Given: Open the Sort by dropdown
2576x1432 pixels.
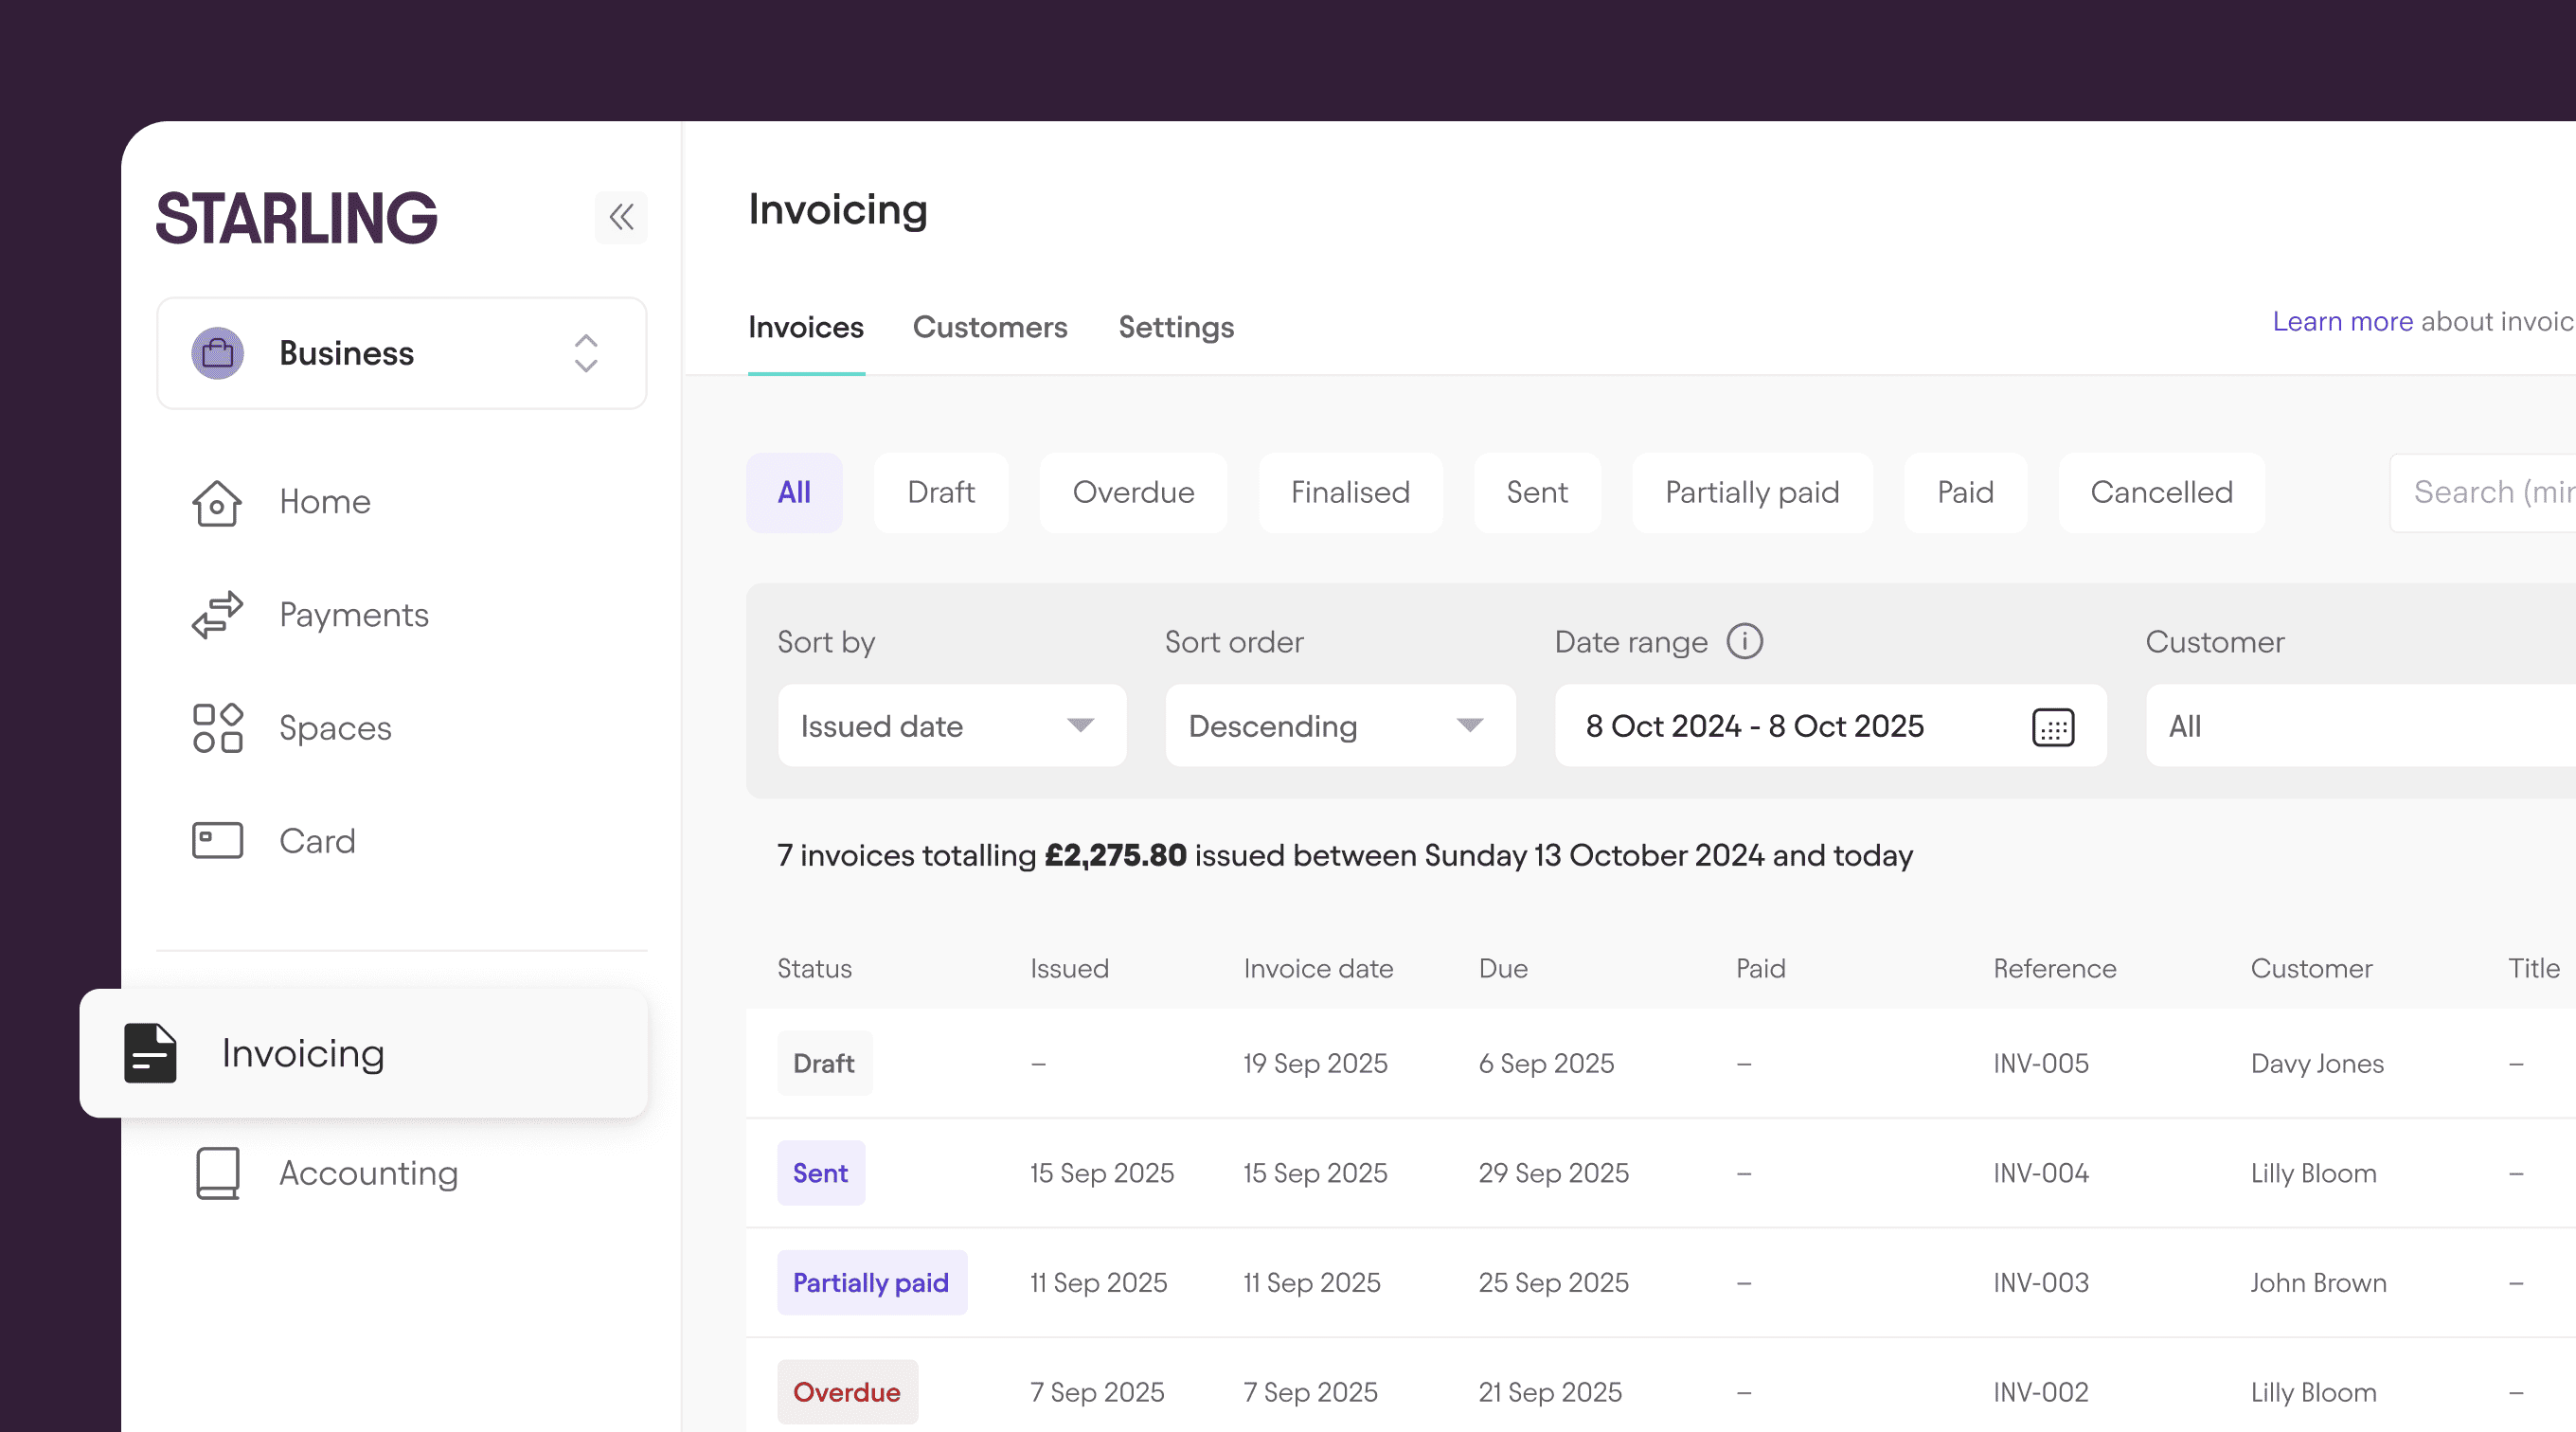Looking at the screenshot, I should 952,726.
